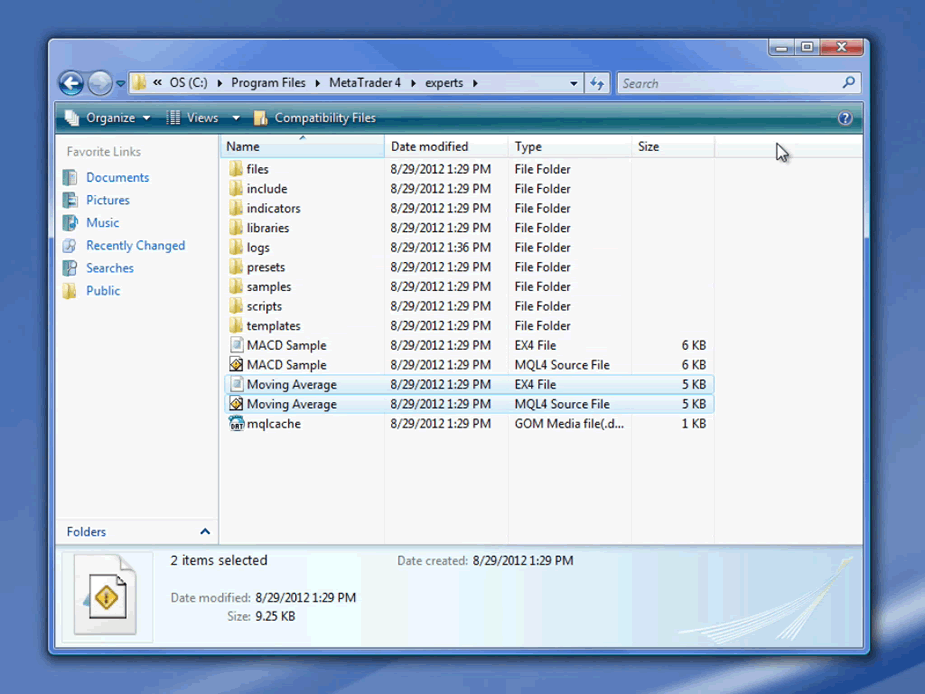Expand the arrow after MetaTrader 4 breadcrumb
The height and width of the screenshot is (694, 925).
coord(413,83)
